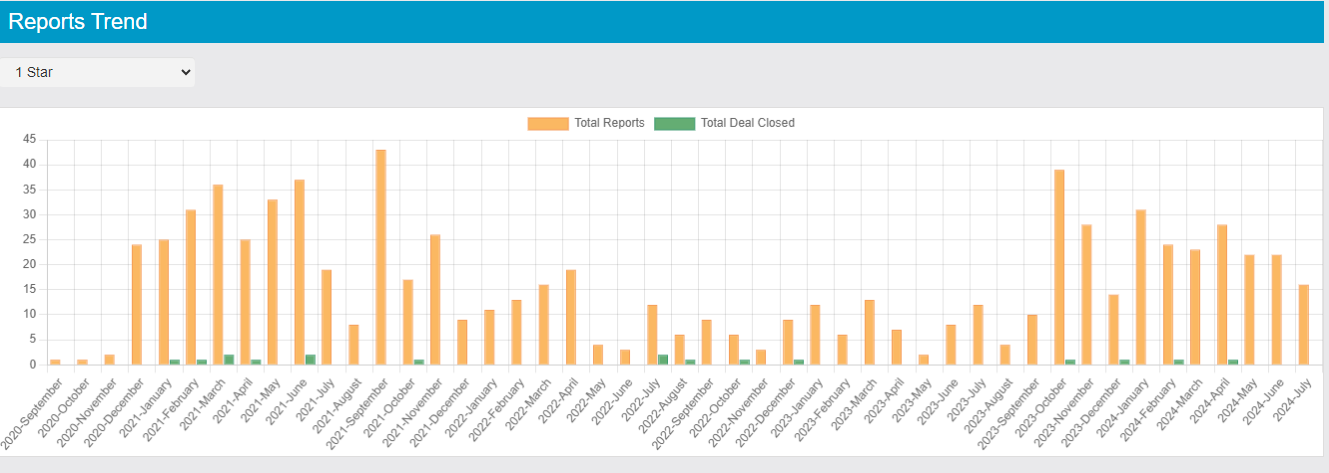Click the 2021-March green deal closed bar

229,360
